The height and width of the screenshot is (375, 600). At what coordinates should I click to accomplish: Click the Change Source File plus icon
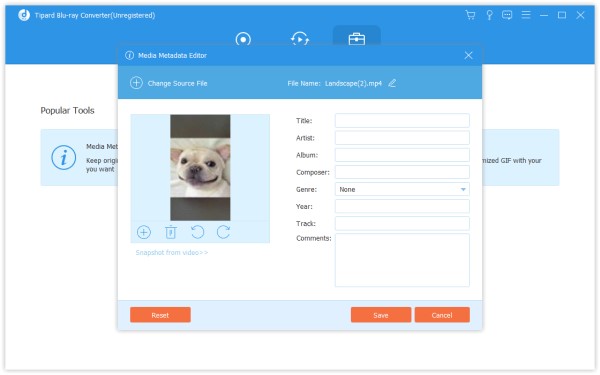click(x=136, y=83)
